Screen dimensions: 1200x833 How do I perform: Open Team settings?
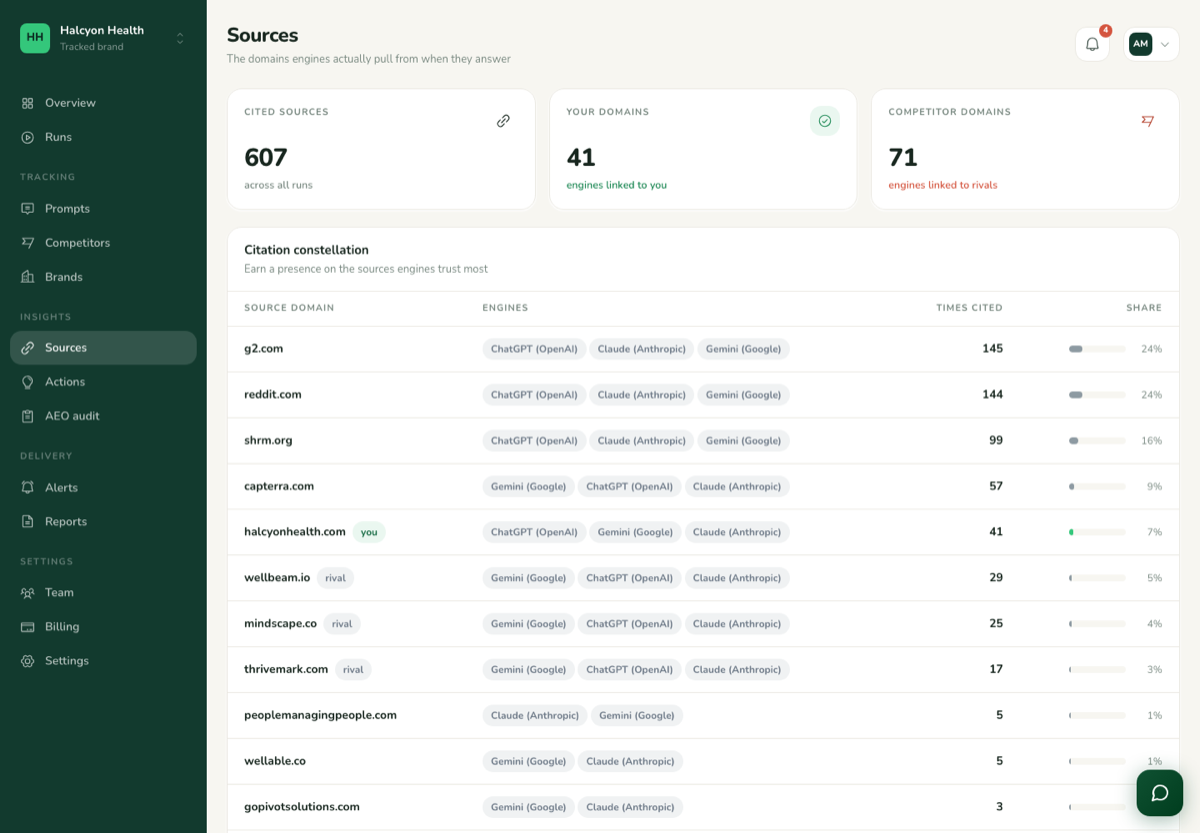click(103, 593)
